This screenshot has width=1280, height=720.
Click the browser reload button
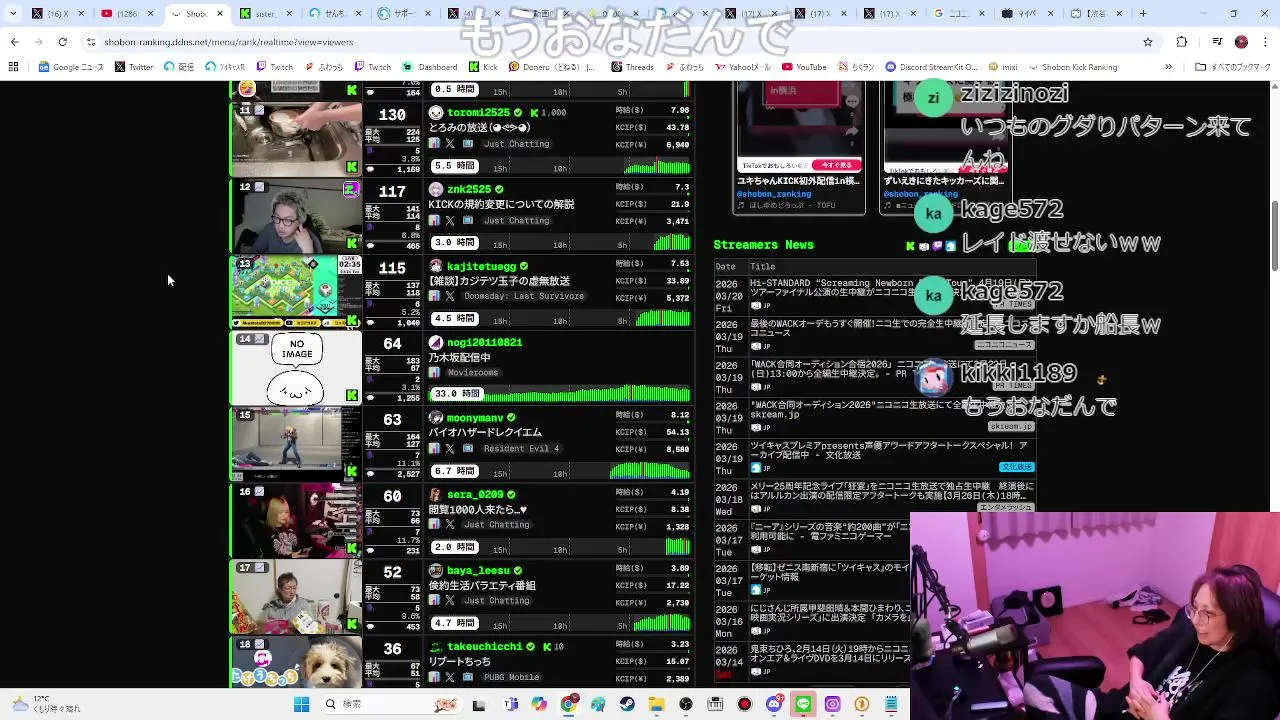62,42
